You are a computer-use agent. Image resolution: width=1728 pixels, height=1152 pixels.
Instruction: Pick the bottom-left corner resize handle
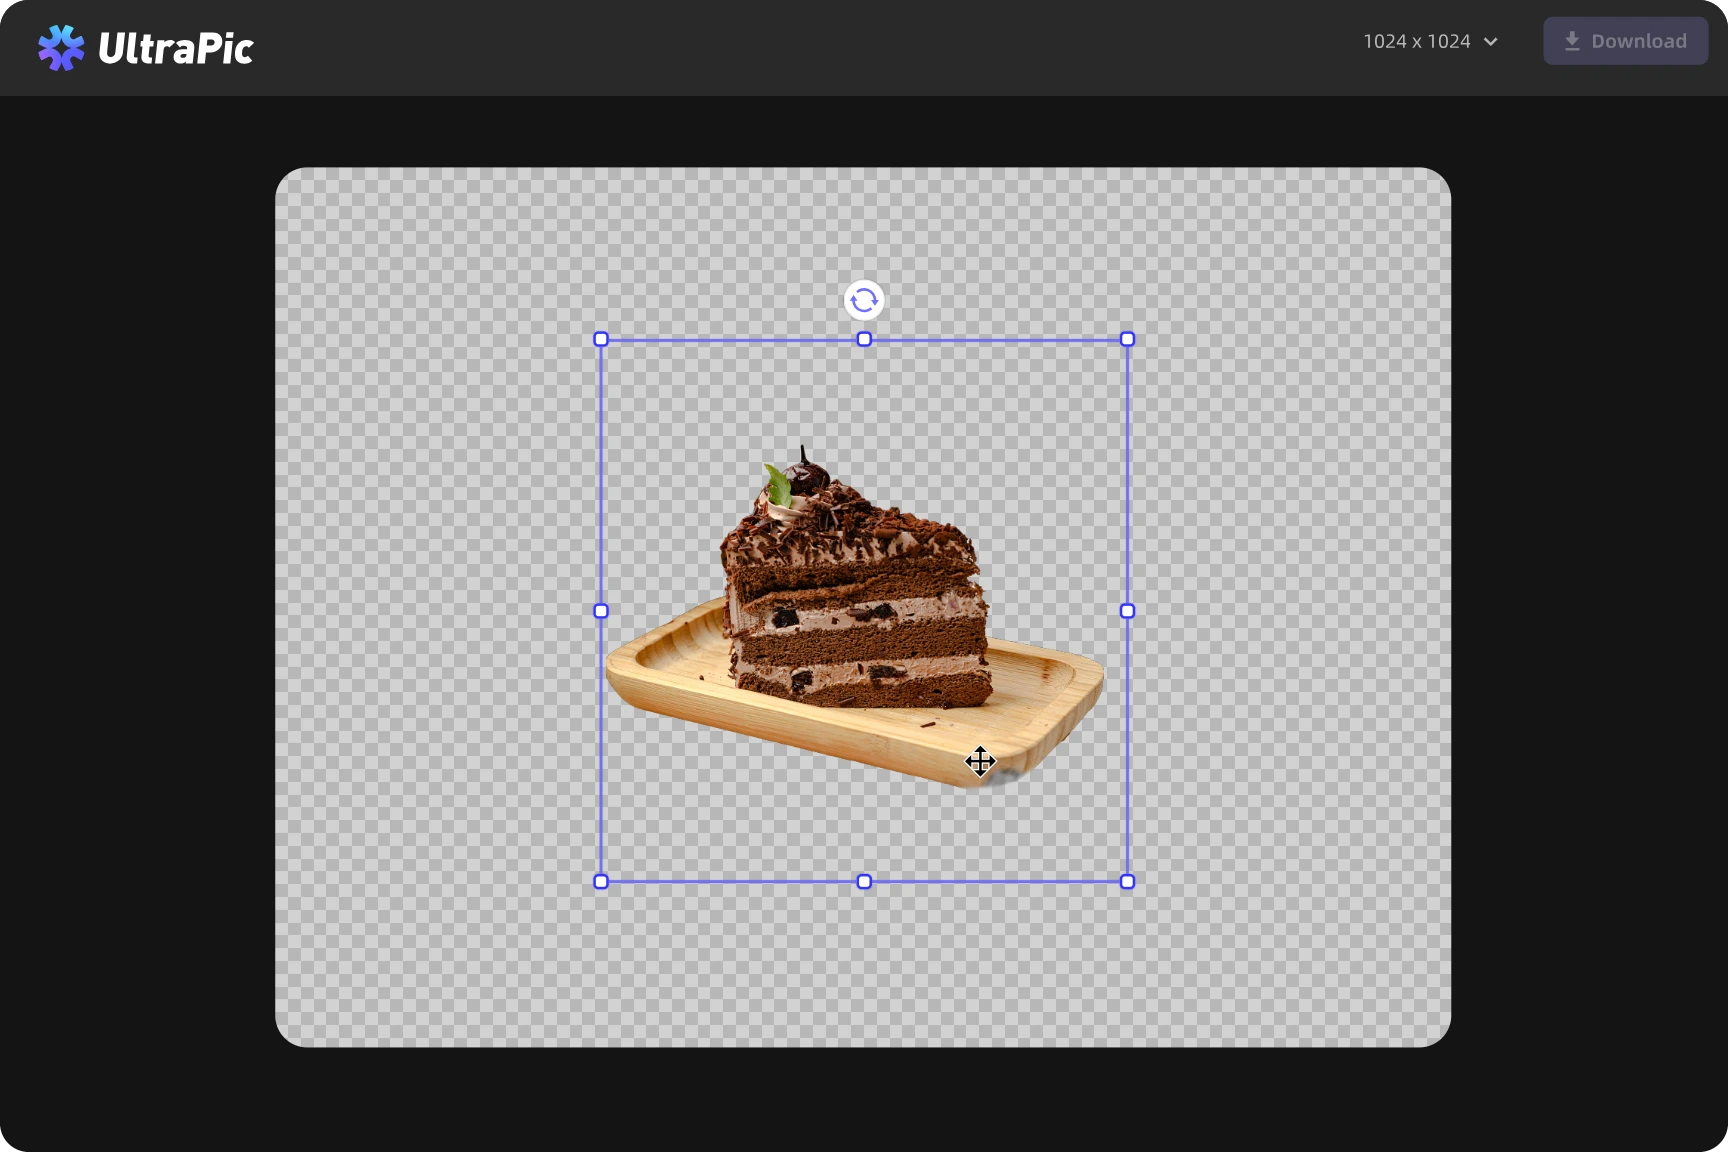pos(601,881)
